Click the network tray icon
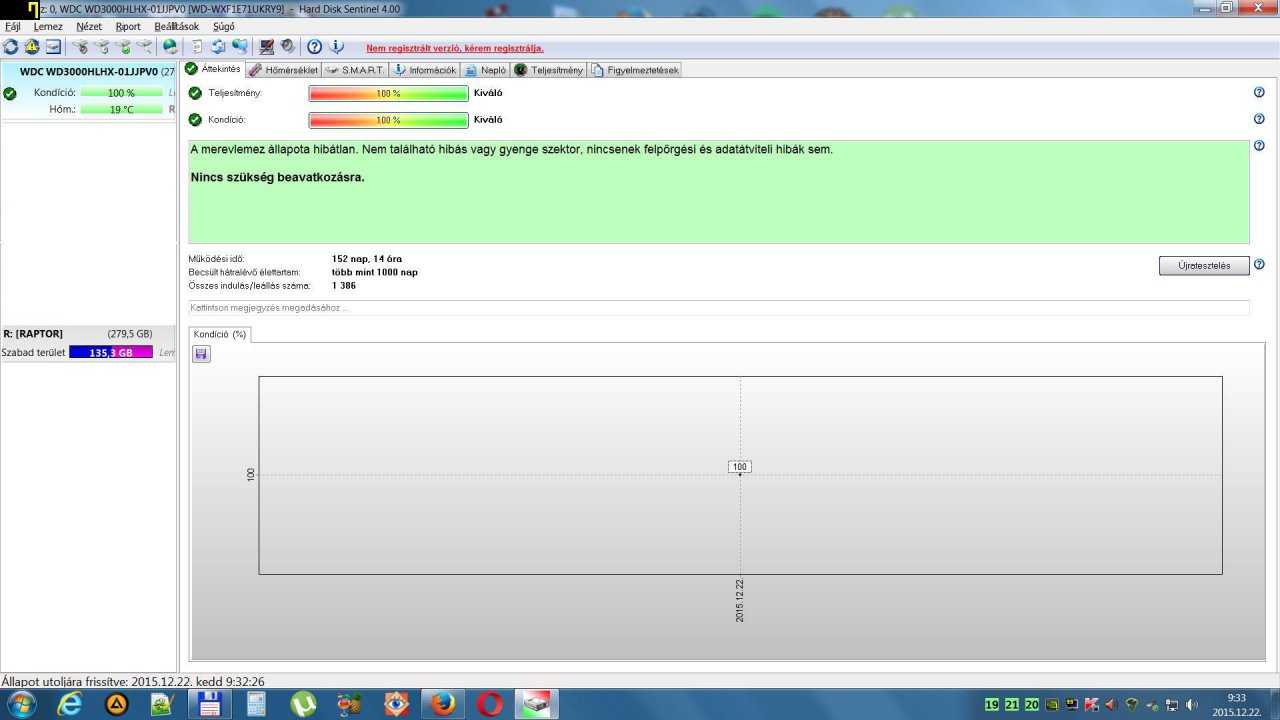Viewport: 1280px width, 720px height. 1172,705
